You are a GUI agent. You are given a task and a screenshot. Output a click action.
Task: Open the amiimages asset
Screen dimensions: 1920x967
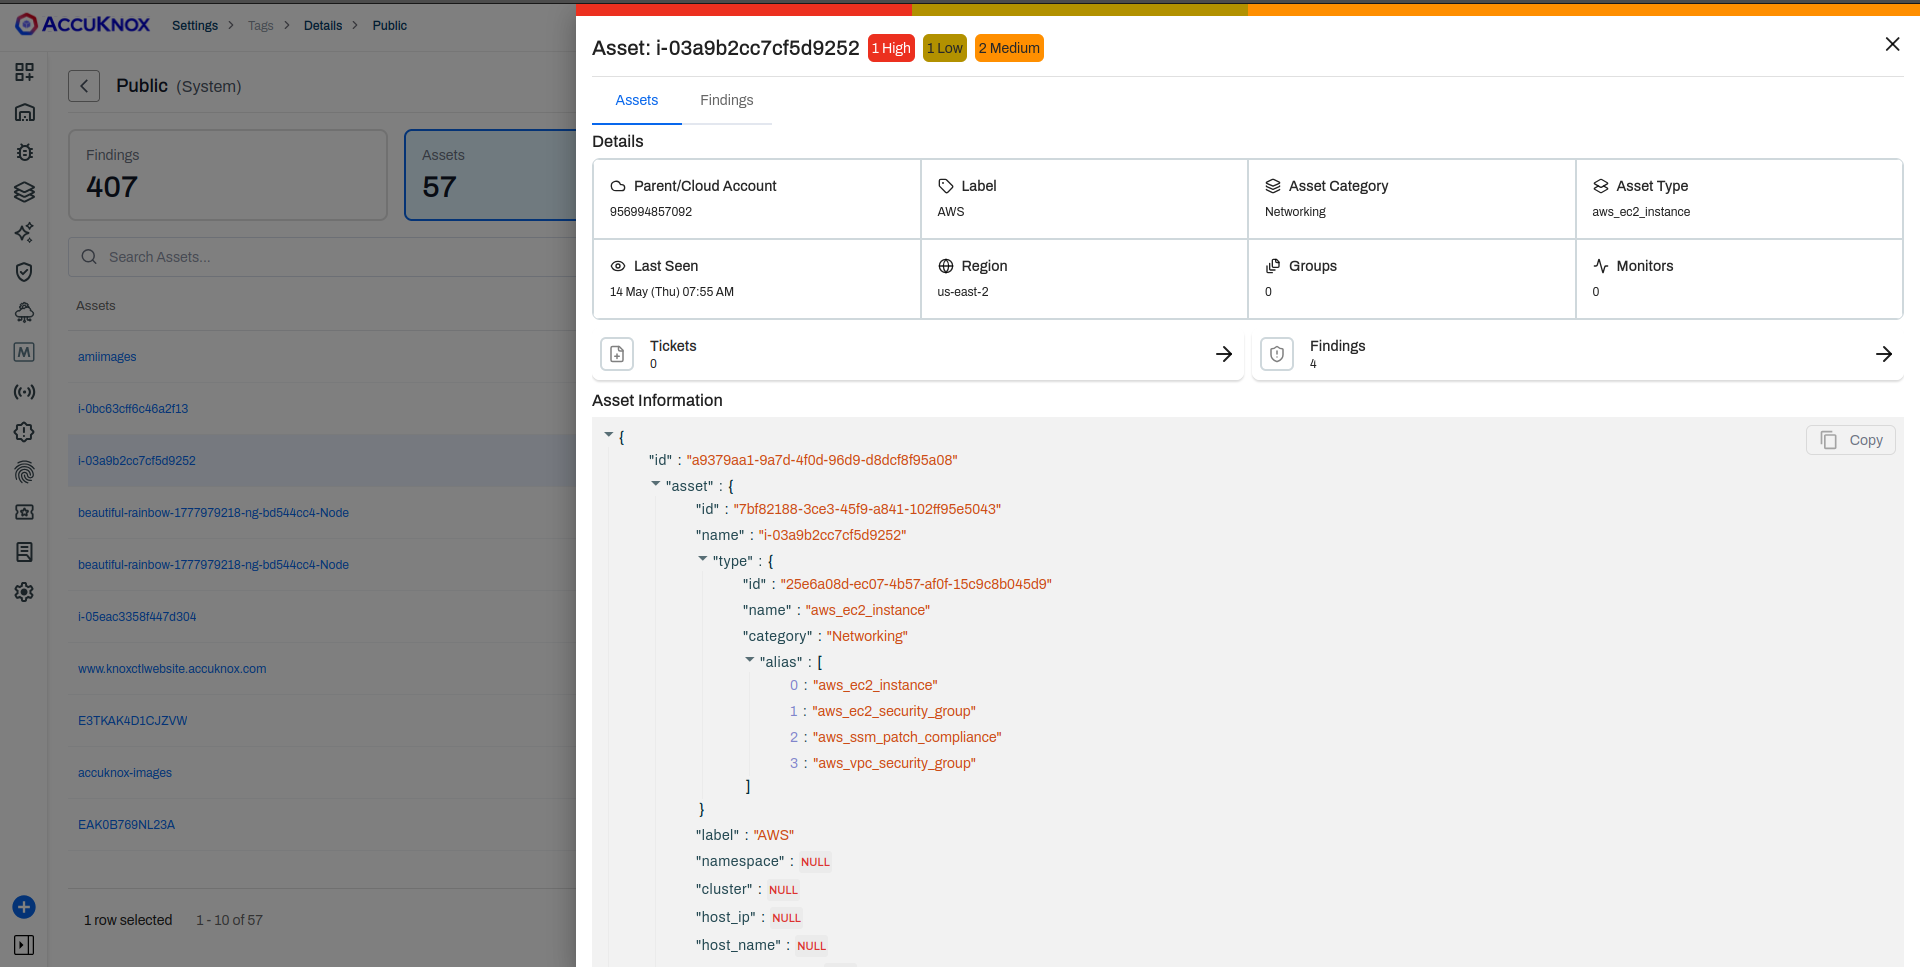click(107, 357)
